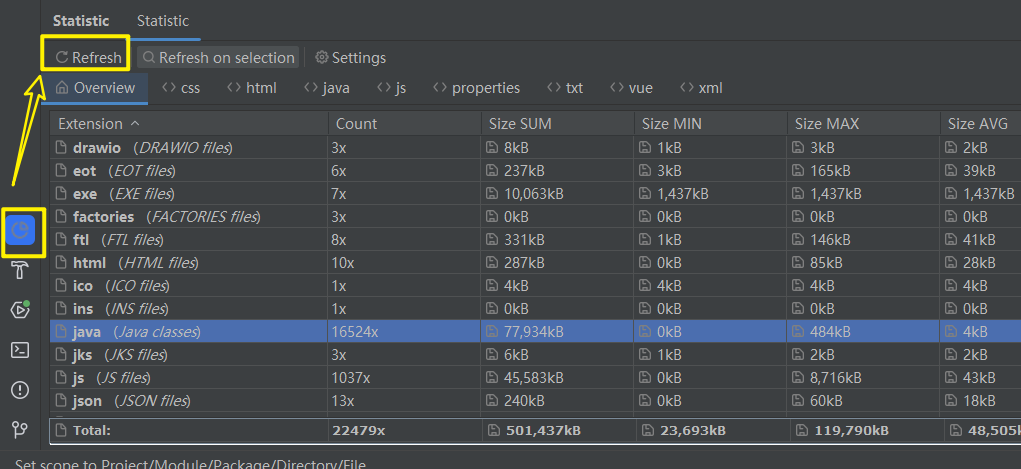The width and height of the screenshot is (1021, 469).
Task: Select the second Statistic tab
Action: (x=162, y=20)
